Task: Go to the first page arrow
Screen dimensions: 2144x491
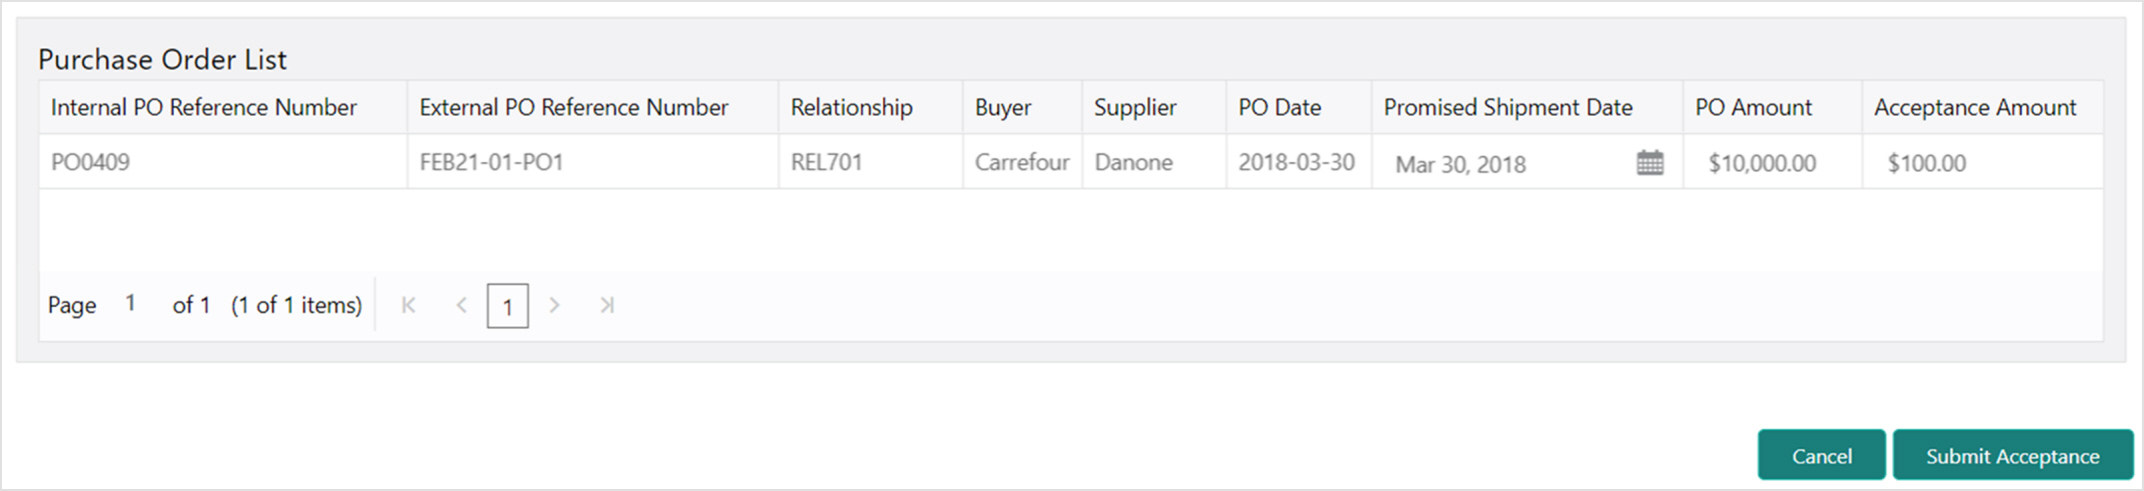Action: click(x=408, y=305)
